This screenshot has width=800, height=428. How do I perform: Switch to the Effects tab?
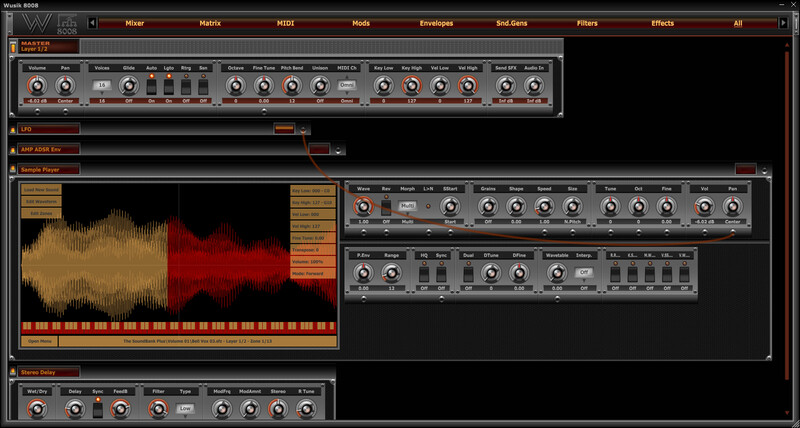(x=662, y=22)
